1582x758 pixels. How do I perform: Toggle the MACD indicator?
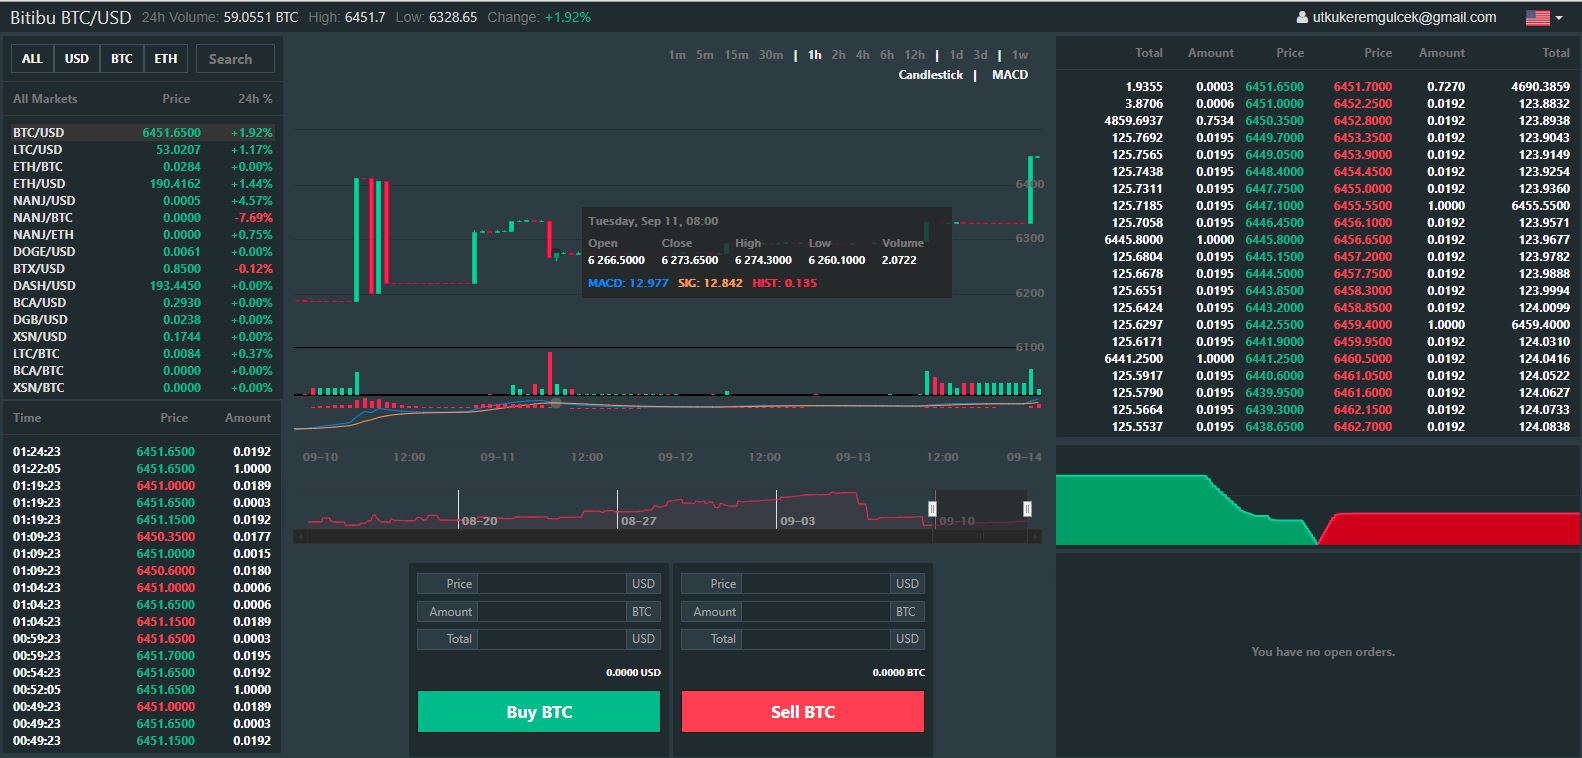click(x=1010, y=75)
